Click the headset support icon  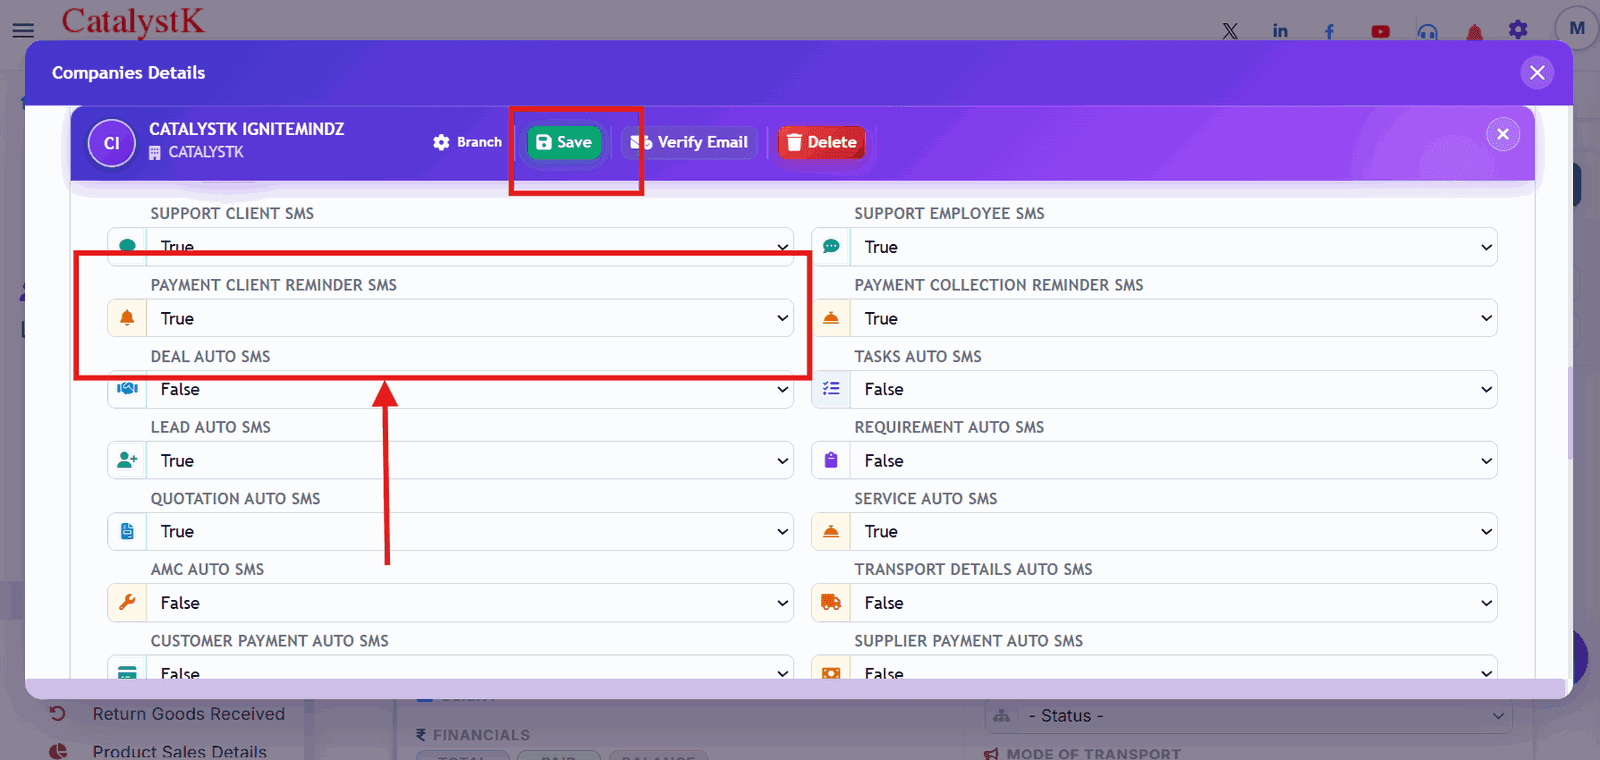coord(1427,32)
